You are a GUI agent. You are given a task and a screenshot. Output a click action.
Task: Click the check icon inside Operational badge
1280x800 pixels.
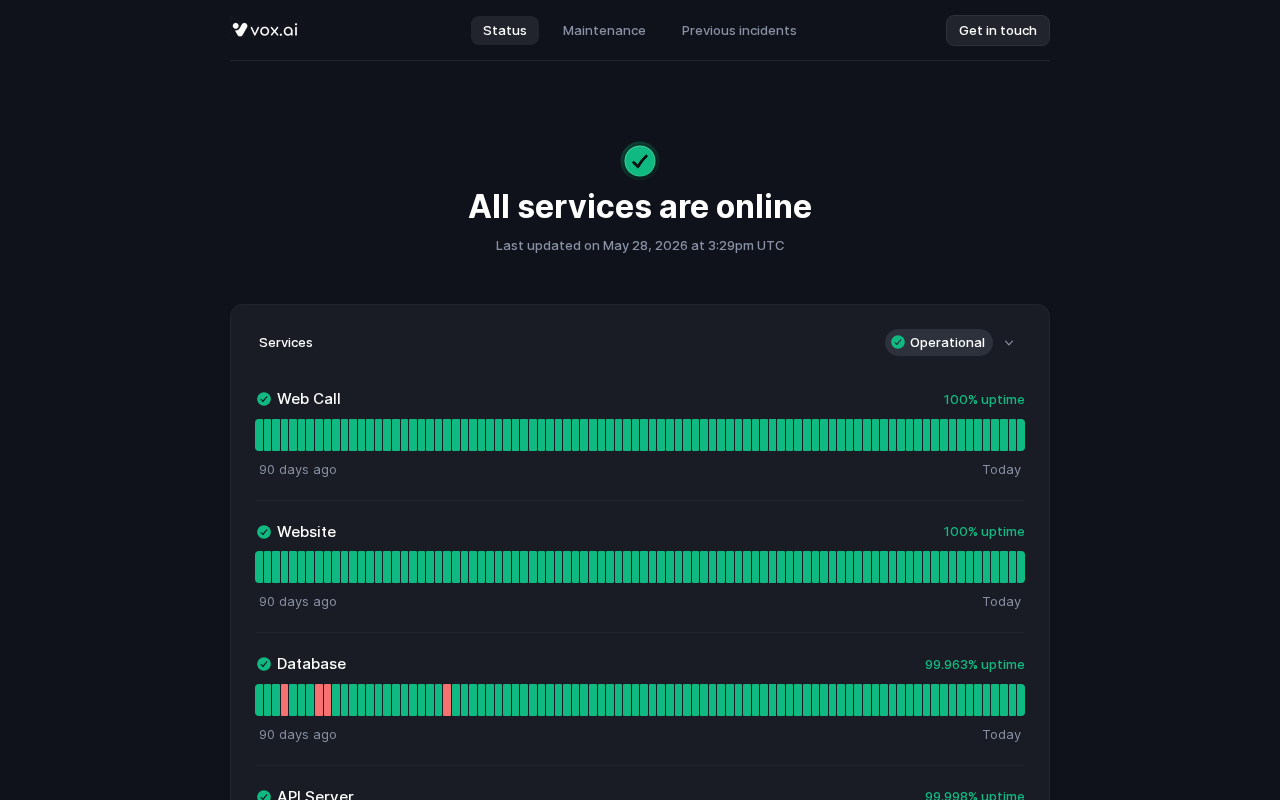[898, 342]
